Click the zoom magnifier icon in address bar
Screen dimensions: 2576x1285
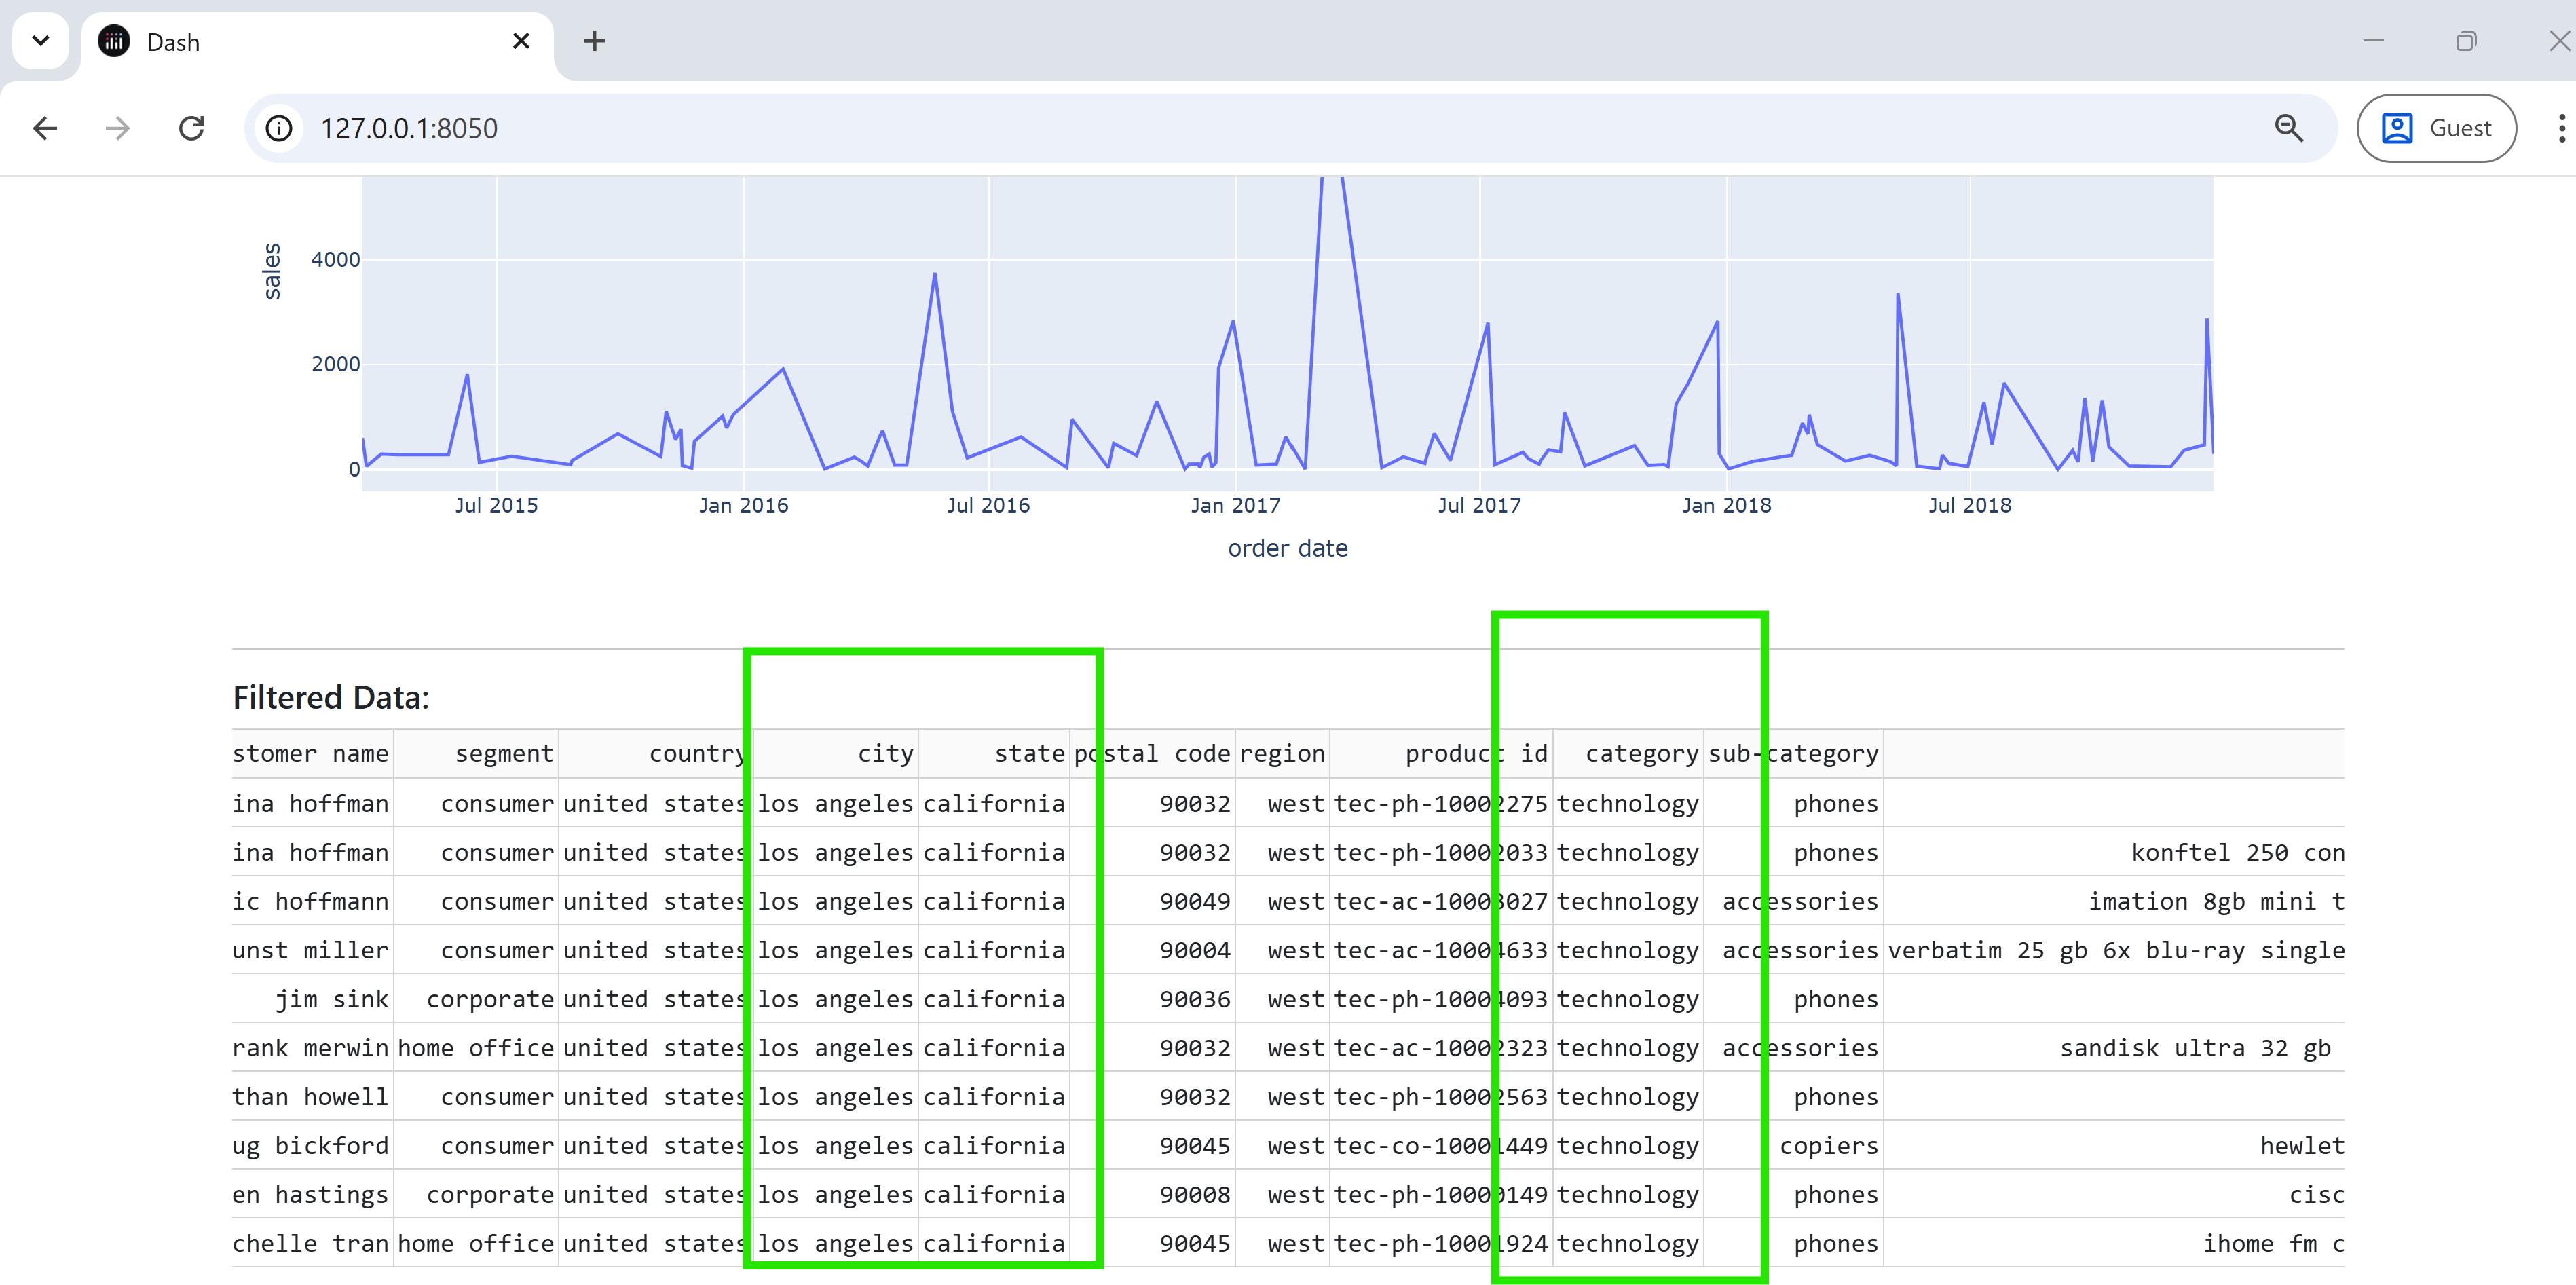pyautogui.click(x=2288, y=128)
